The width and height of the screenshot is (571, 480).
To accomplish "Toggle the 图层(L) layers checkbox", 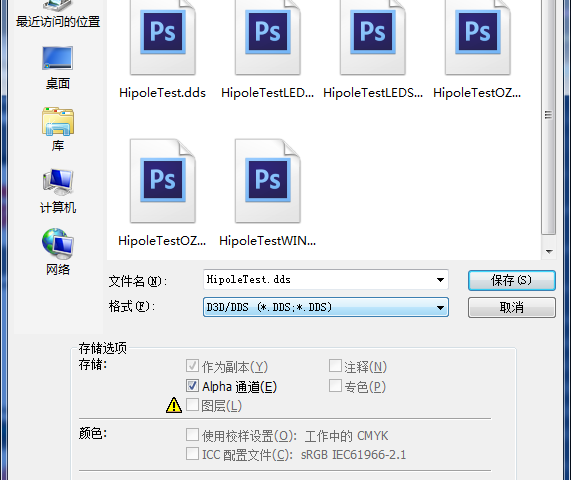I will tap(192, 405).
